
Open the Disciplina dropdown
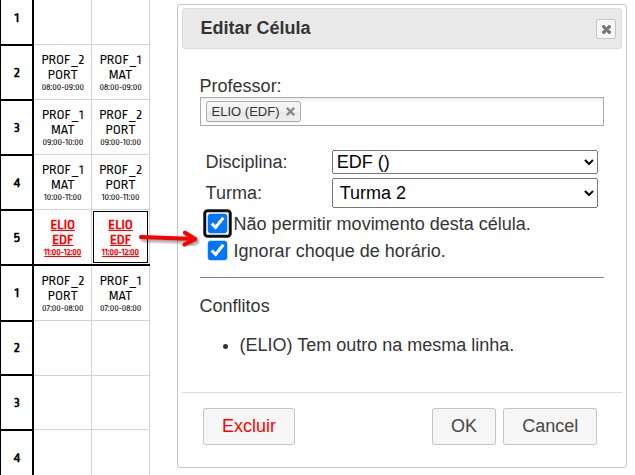click(x=464, y=162)
